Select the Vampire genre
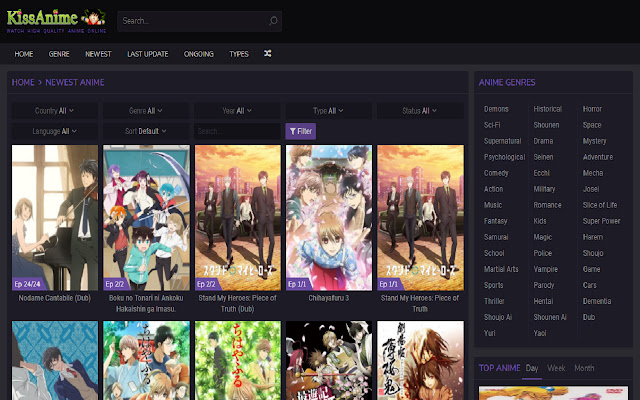Viewport: 640px width, 400px height. (x=545, y=269)
